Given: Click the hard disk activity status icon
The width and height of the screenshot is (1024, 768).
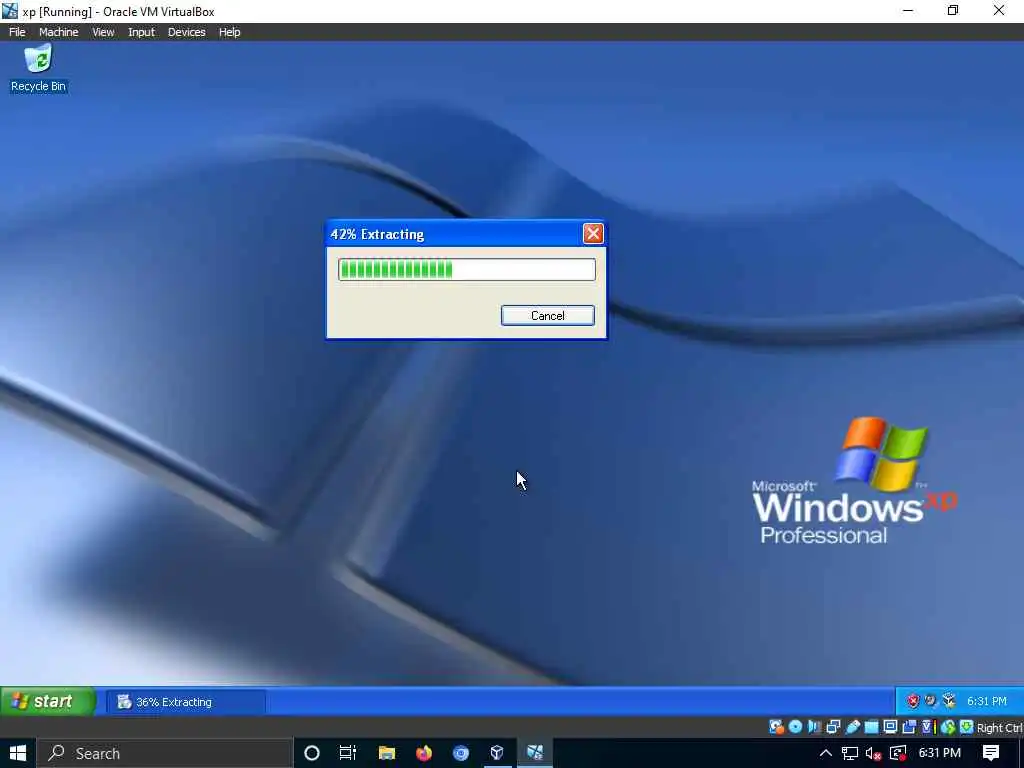Looking at the screenshot, I should click(x=776, y=727).
